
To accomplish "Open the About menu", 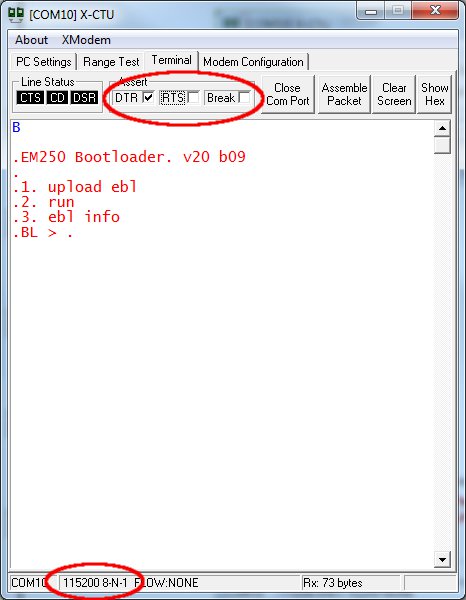I will tap(31, 40).
